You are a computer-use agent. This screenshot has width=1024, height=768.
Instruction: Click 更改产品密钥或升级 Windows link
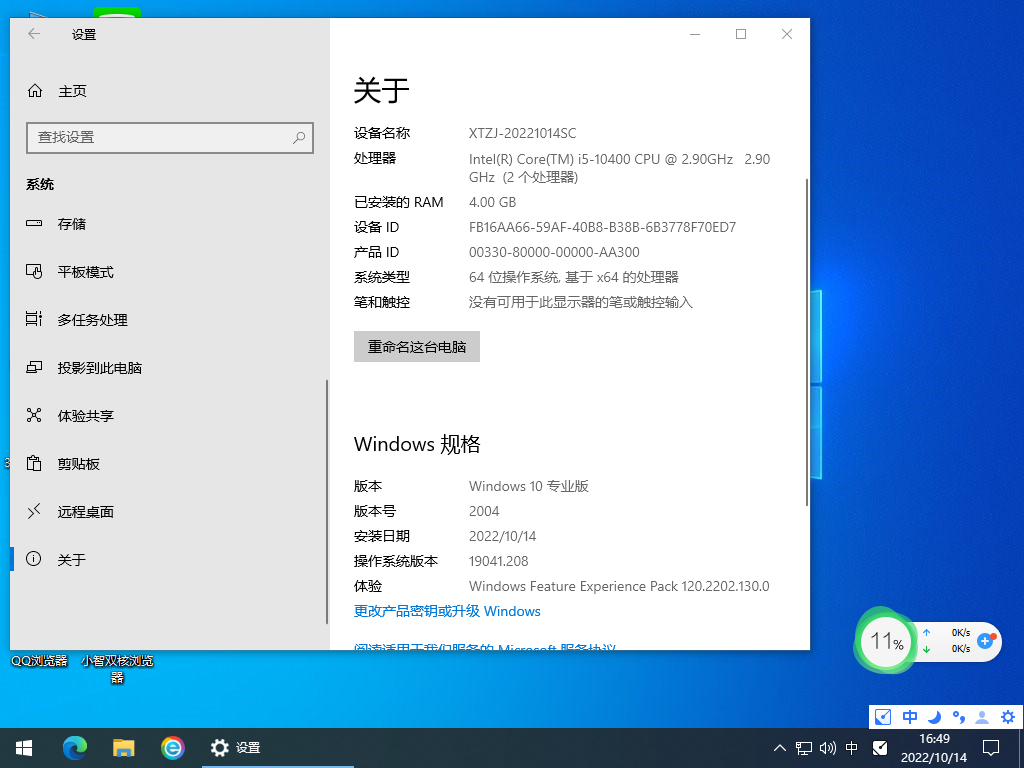point(446,611)
